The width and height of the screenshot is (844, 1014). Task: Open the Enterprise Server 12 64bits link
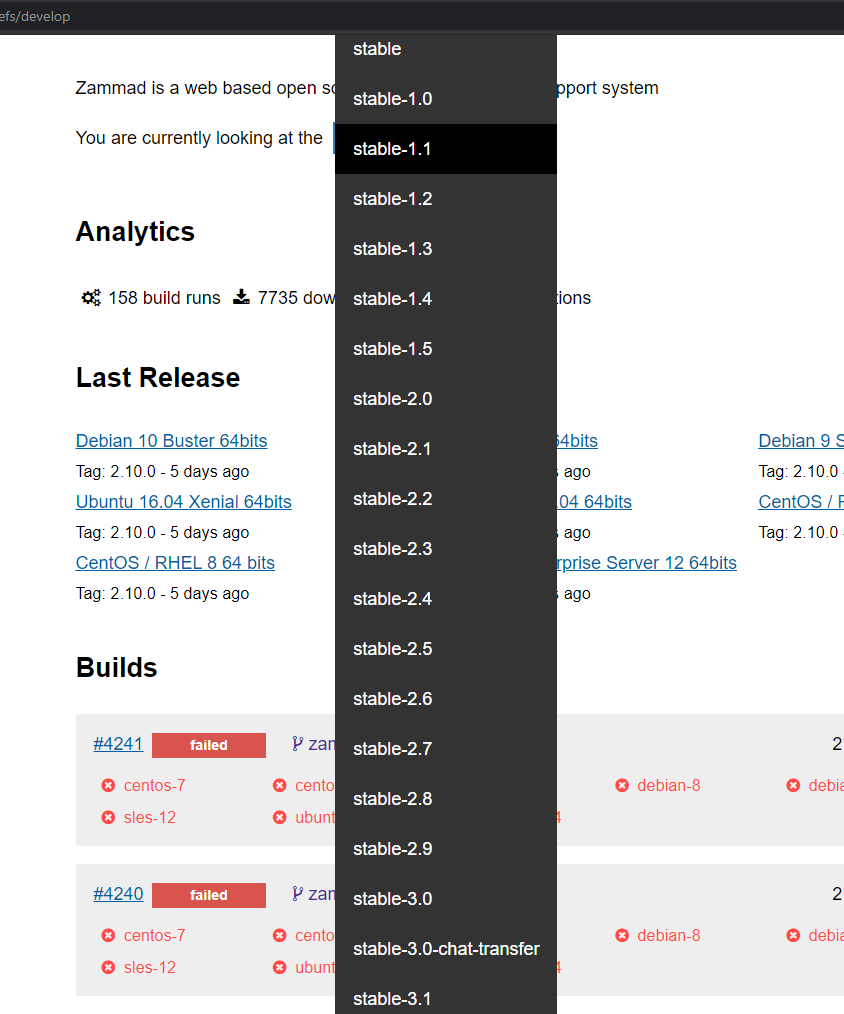pos(647,563)
